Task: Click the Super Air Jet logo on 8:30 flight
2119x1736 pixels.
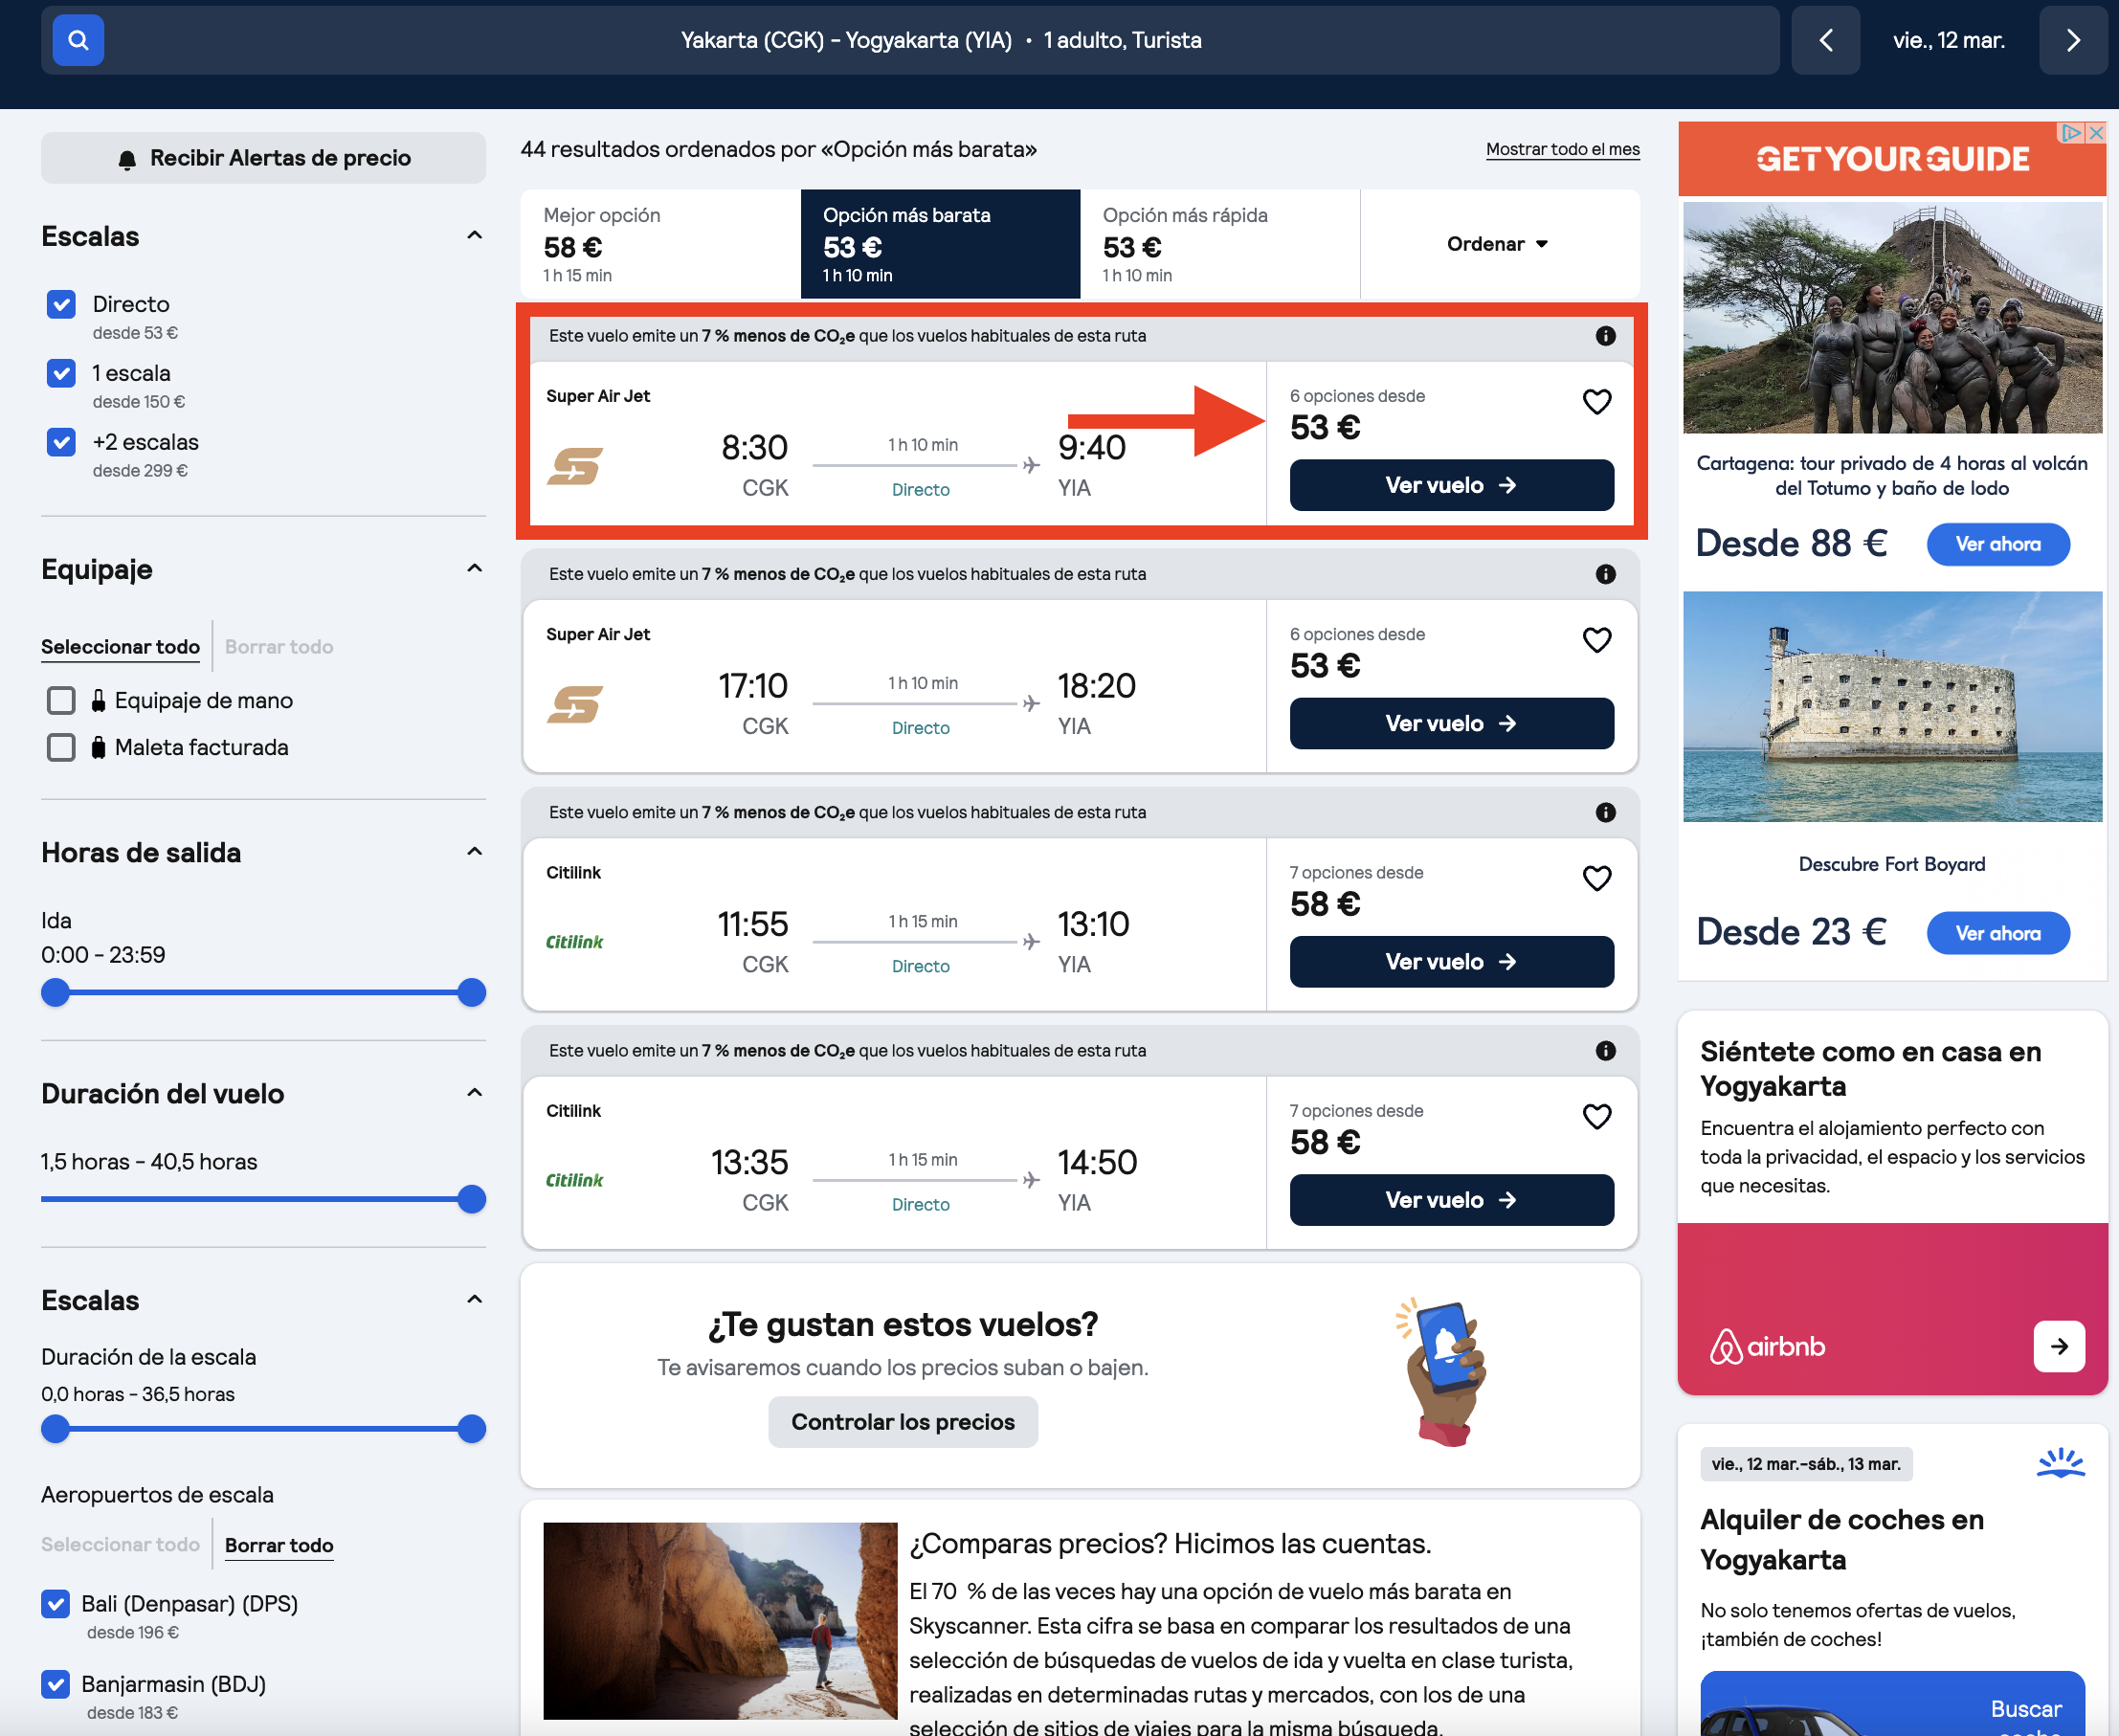Action: coord(575,466)
